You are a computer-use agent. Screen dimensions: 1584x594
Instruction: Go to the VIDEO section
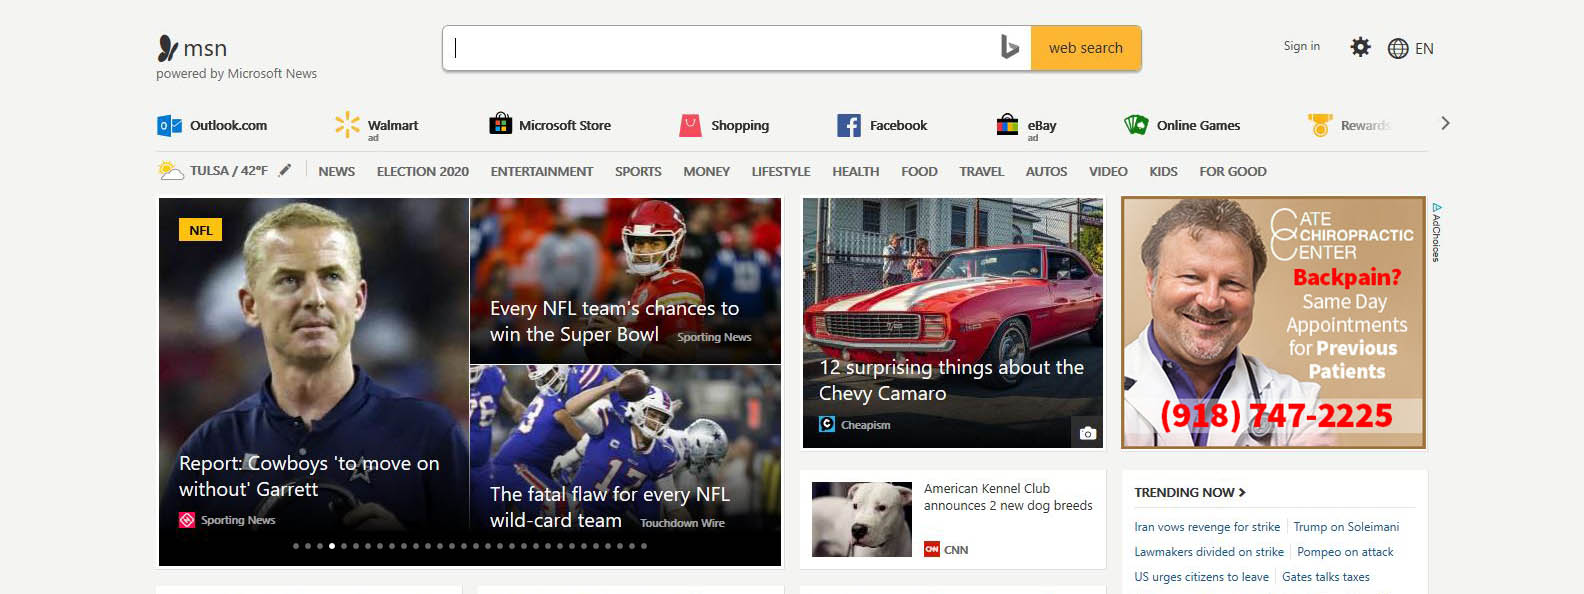1108,171
